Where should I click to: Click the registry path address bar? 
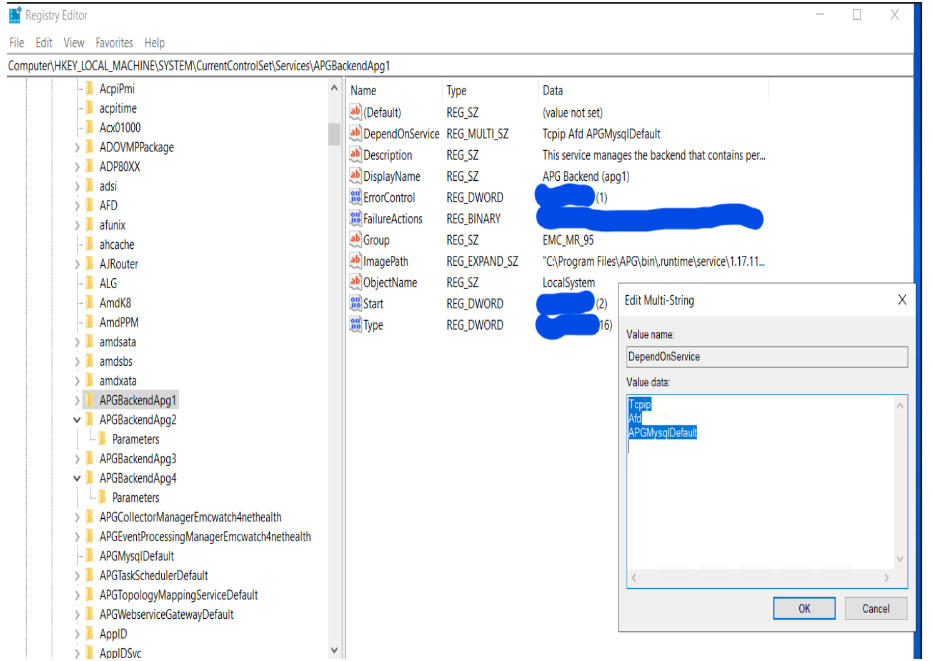460,66
